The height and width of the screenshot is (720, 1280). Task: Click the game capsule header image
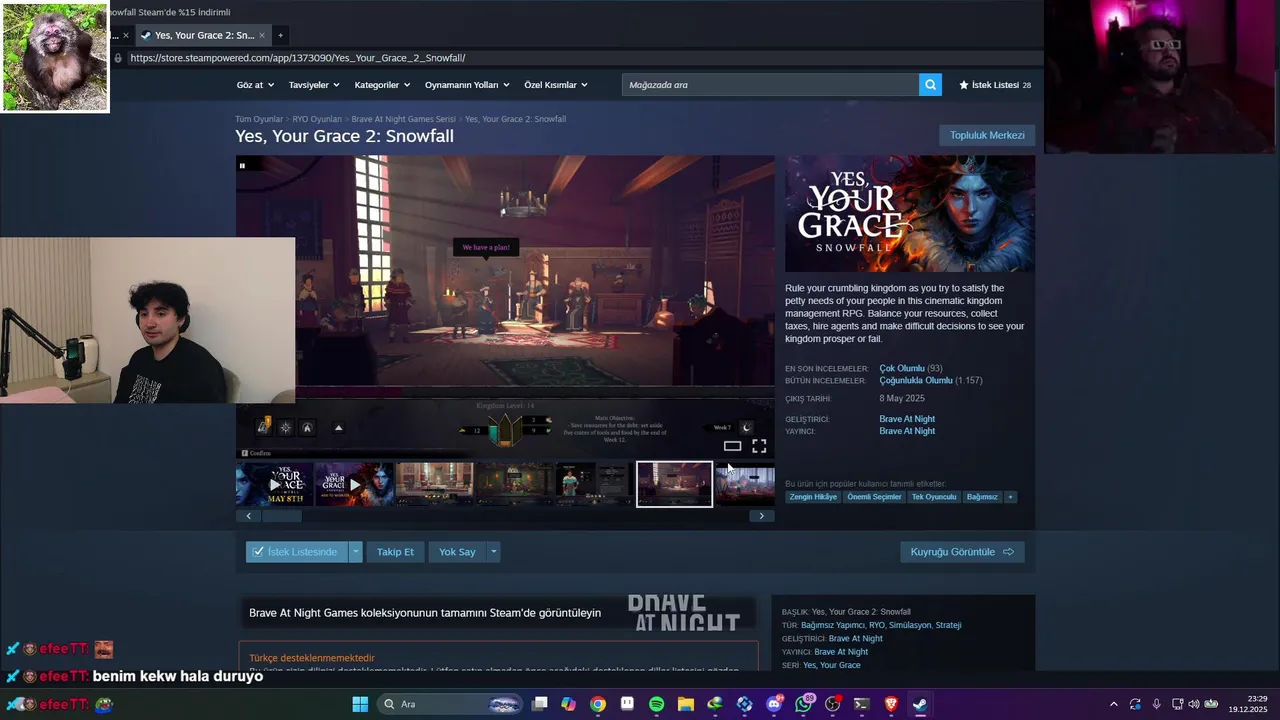tap(910, 214)
